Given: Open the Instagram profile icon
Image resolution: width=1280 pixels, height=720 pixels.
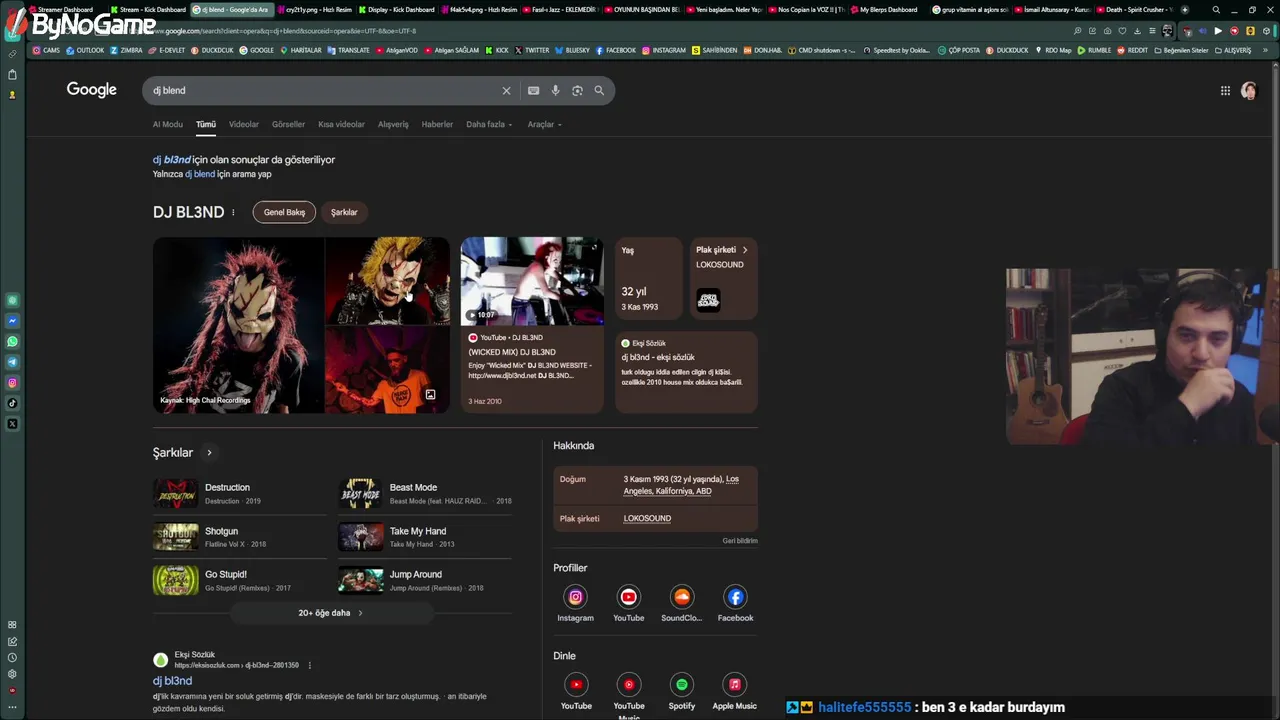Looking at the screenshot, I should coord(575,597).
